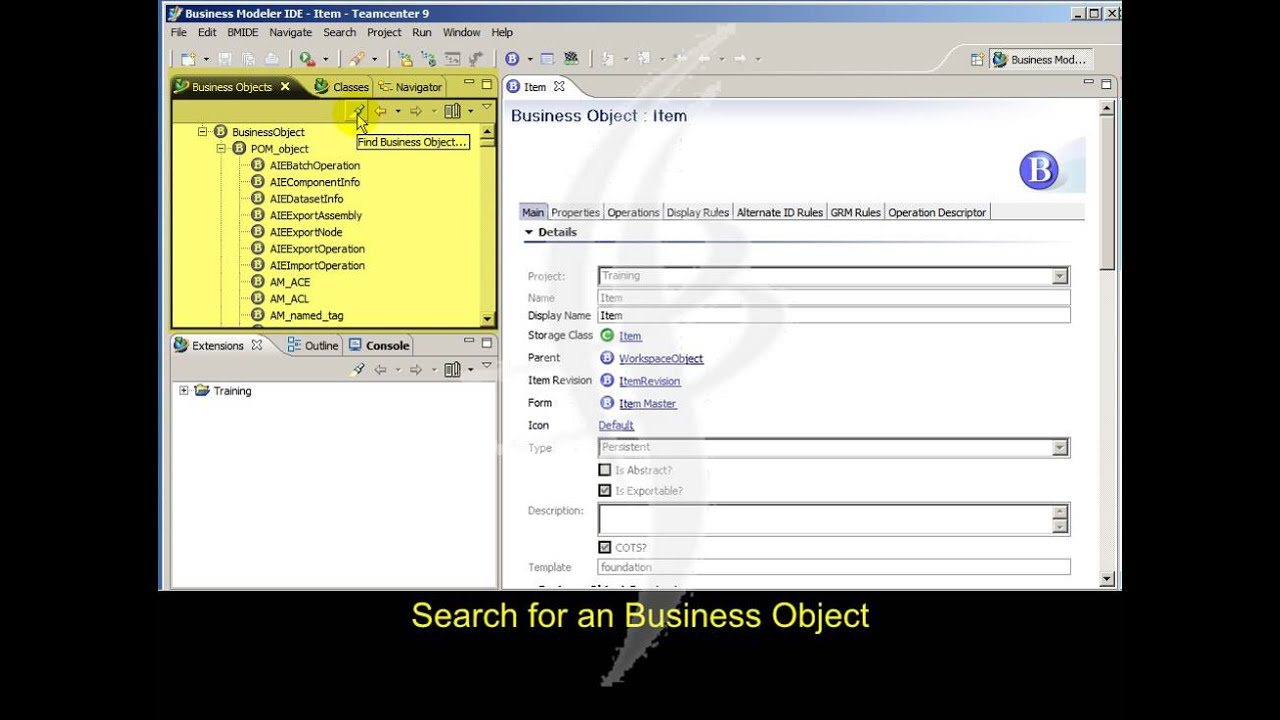Open the Window menu
The image size is (1280, 720).
(462, 32)
